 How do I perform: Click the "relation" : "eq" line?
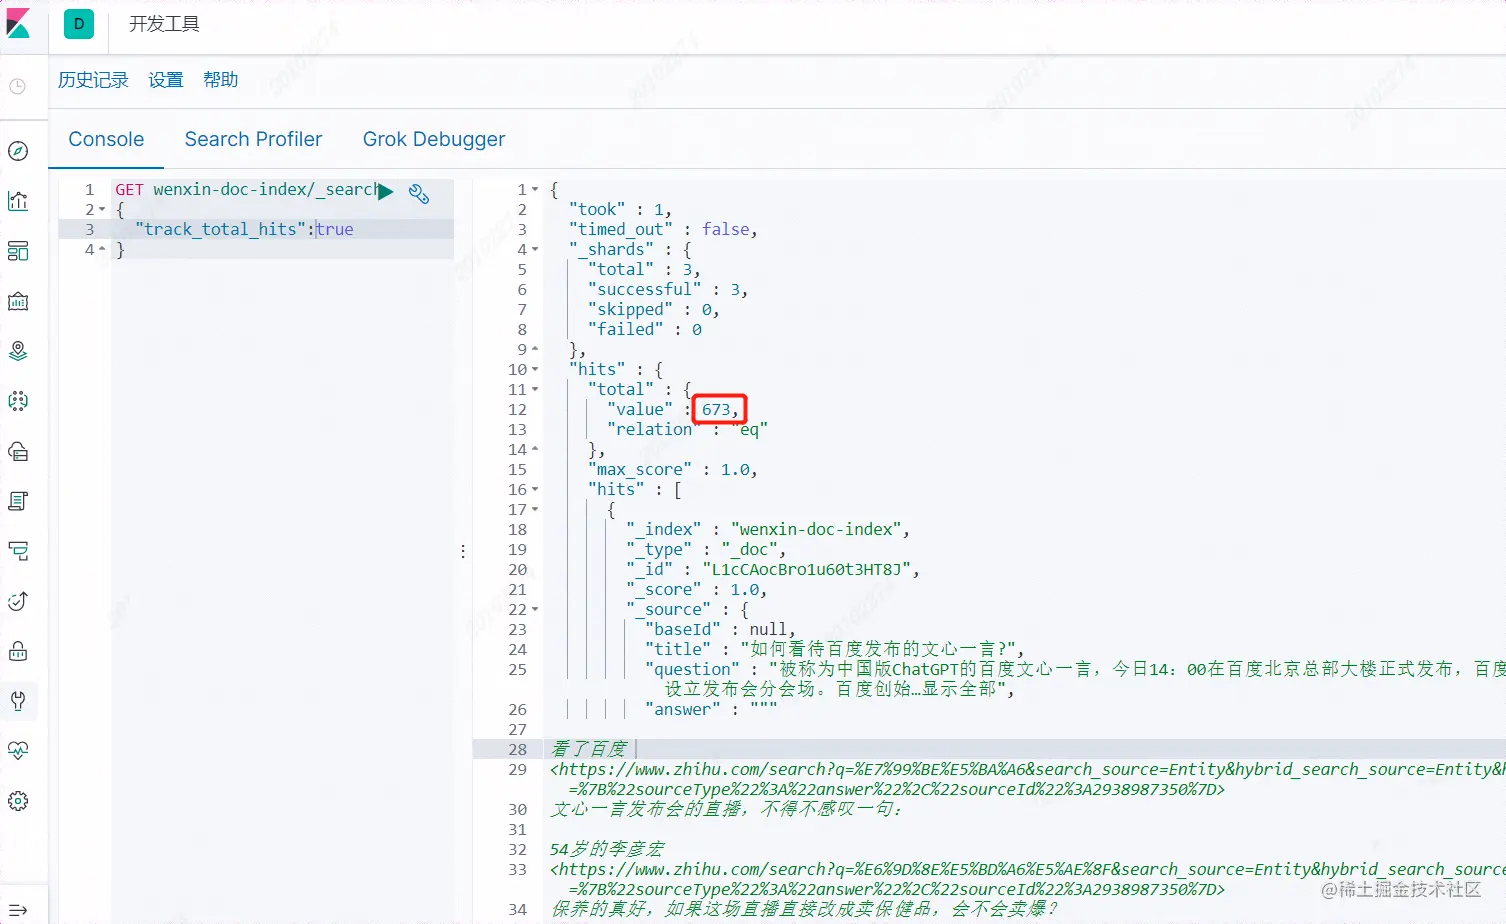[687, 429]
